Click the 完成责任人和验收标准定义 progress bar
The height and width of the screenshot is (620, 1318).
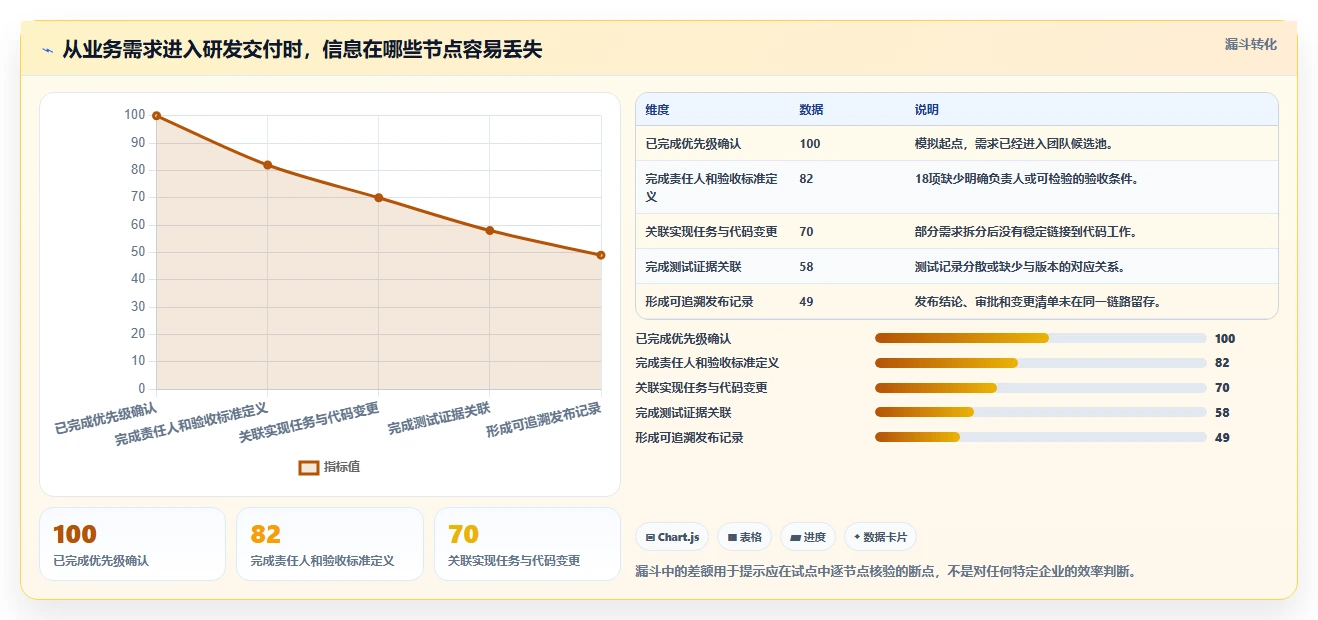[x=1040, y=363]
